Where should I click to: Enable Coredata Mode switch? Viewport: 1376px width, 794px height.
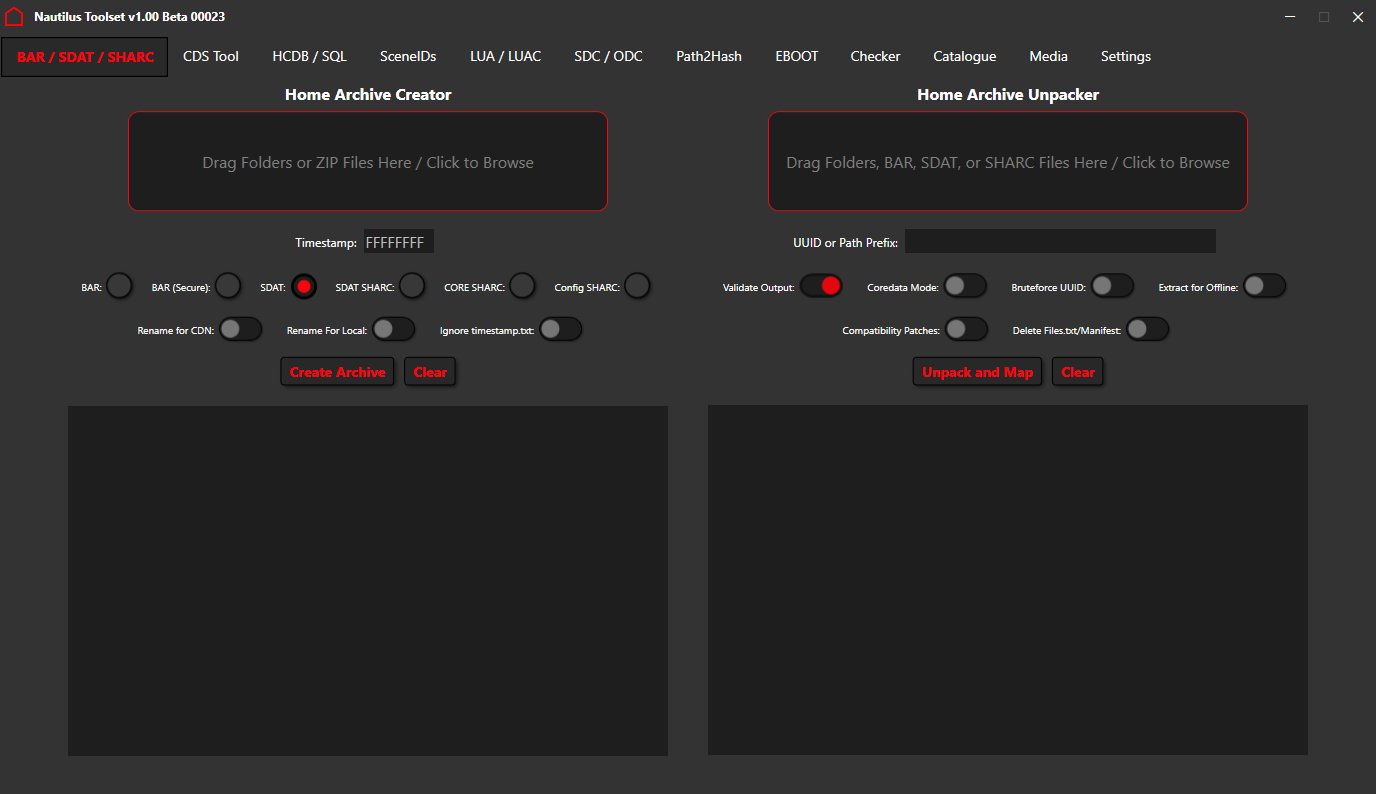click(965, 287)
